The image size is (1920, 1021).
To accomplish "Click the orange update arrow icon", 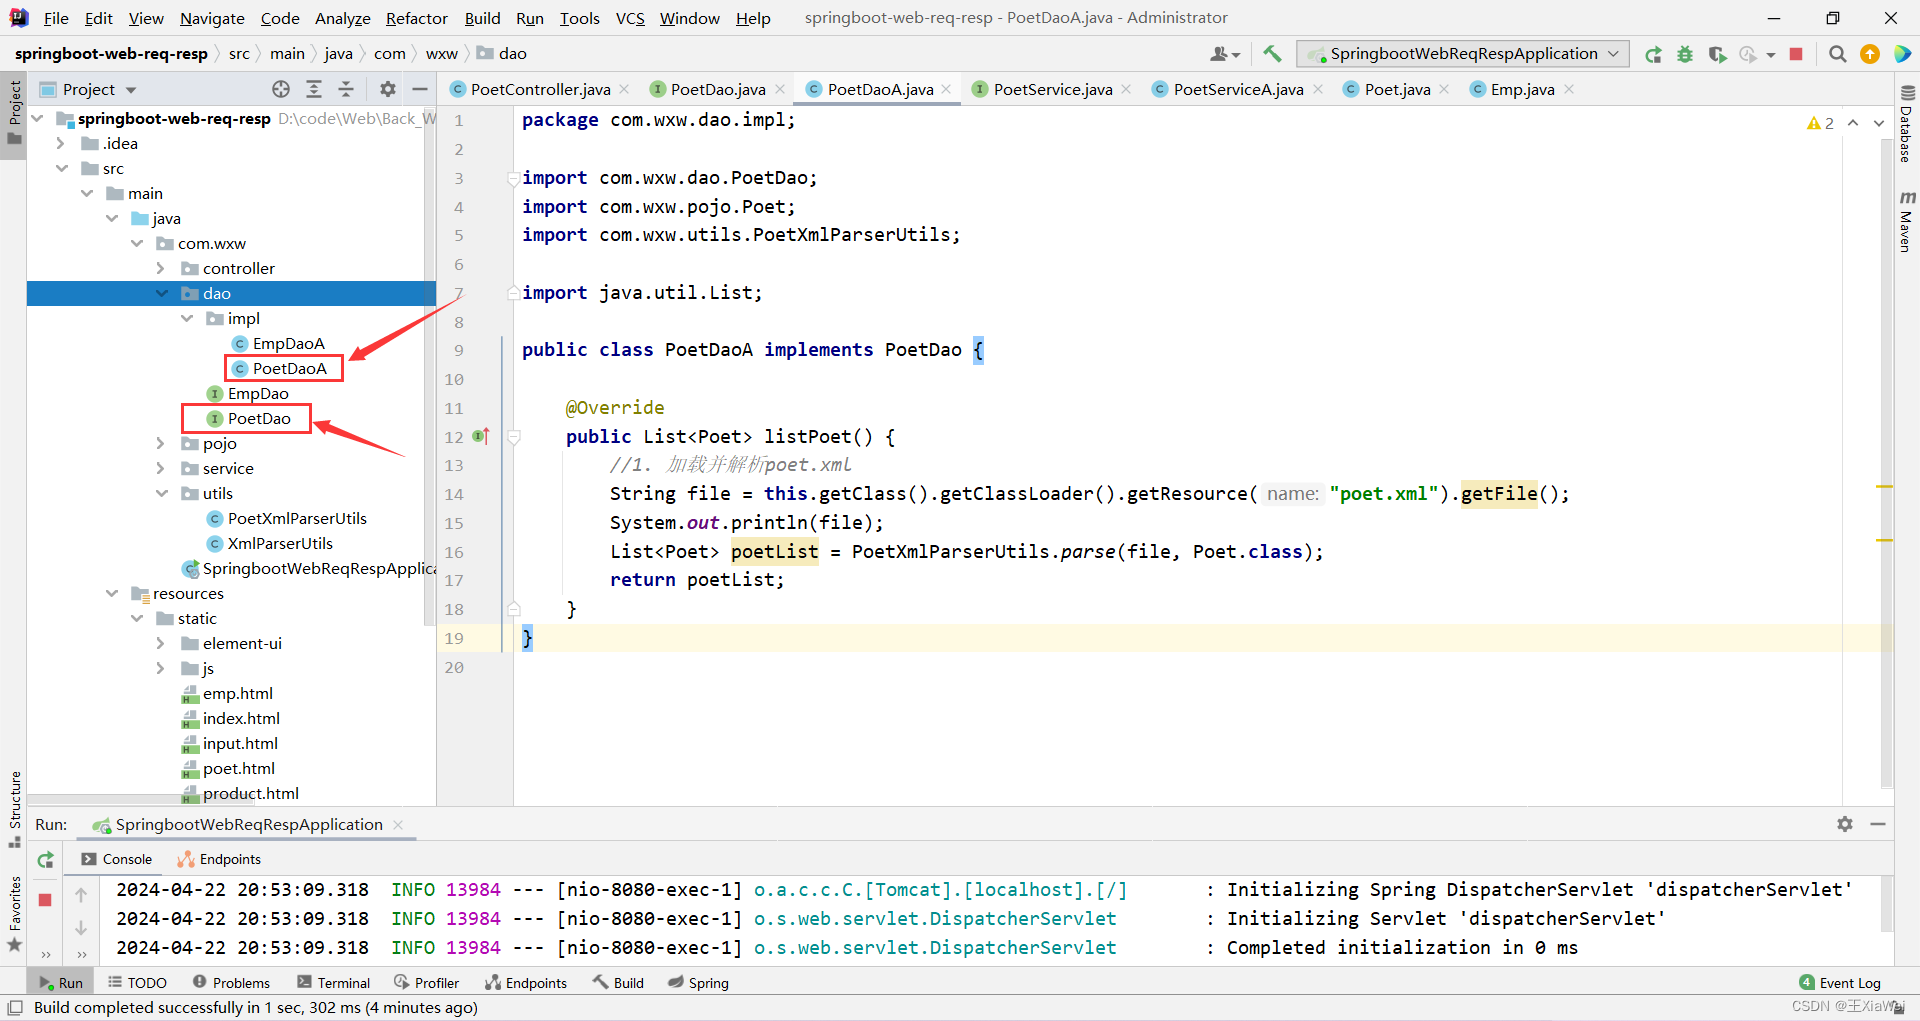I will [x=1869, y=54].
